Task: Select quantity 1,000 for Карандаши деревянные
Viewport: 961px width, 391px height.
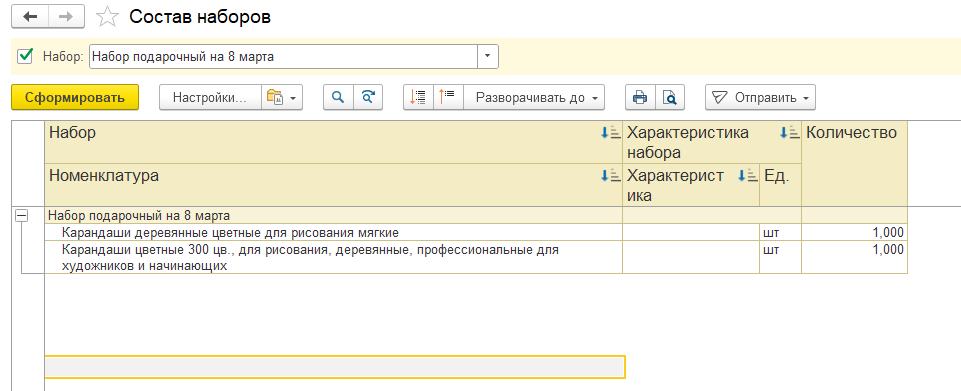Action: click(854, 232)
